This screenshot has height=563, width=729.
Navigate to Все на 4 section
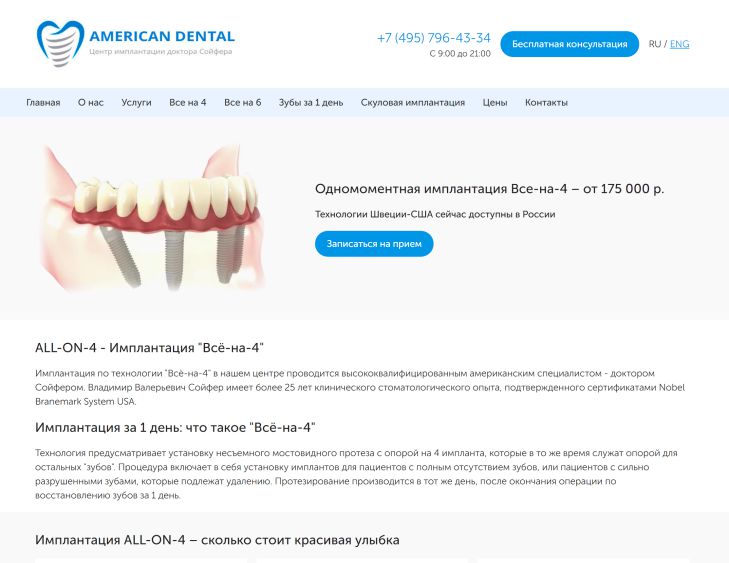(x=188, y=103)
